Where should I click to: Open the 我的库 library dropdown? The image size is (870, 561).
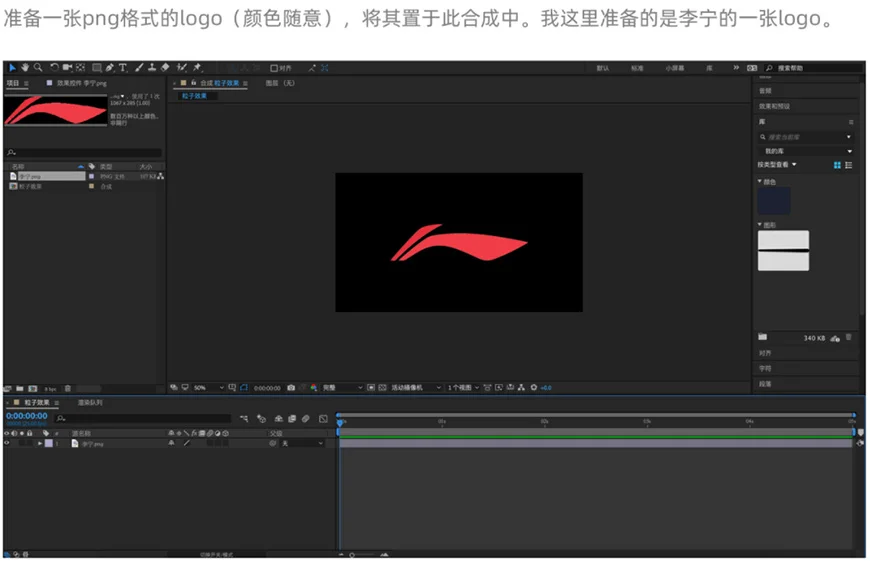[805, 151]
